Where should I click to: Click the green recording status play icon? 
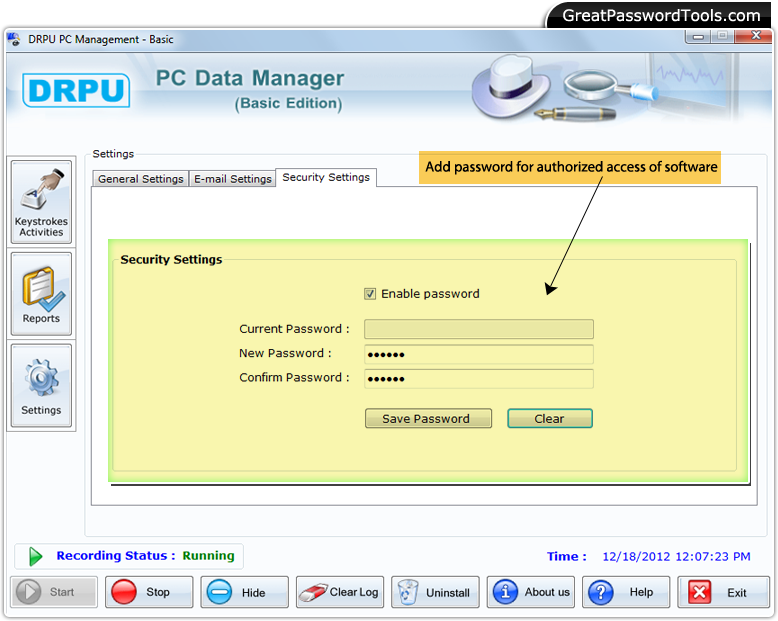(35, 556)
